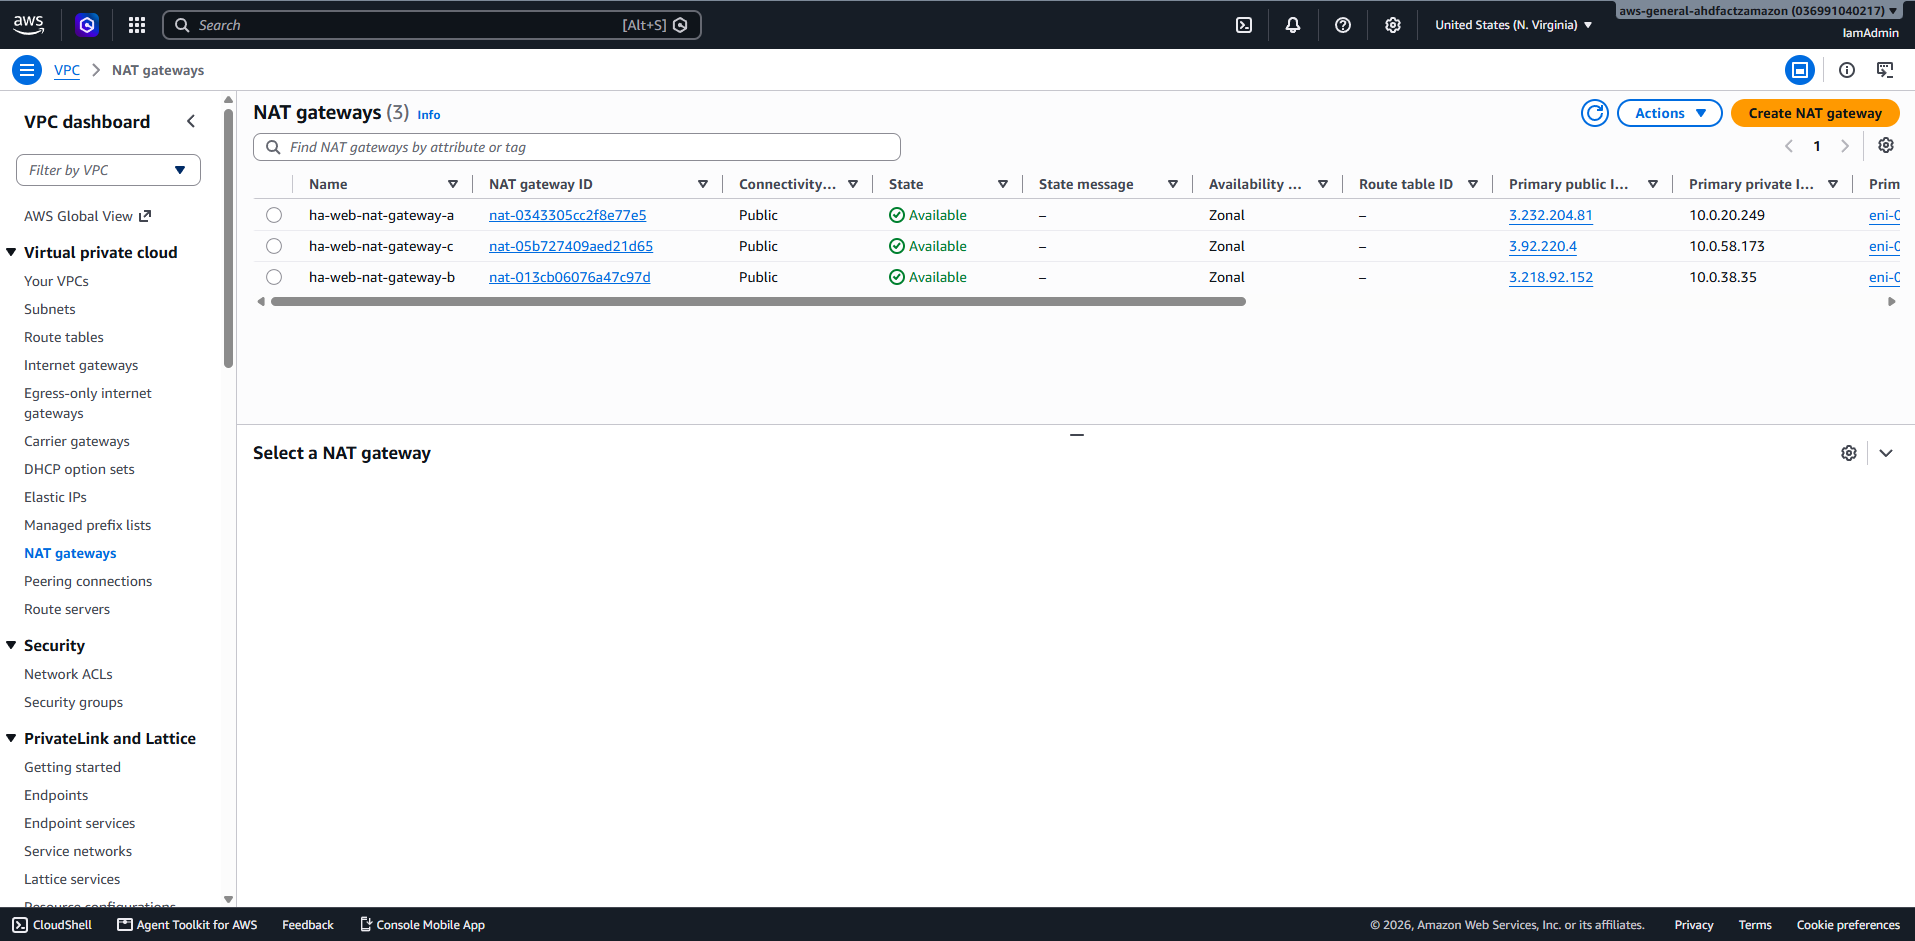Sort by Route table ID column arrow
This screenshot has width=1915, height=941.
click(x=1473, y=184)
